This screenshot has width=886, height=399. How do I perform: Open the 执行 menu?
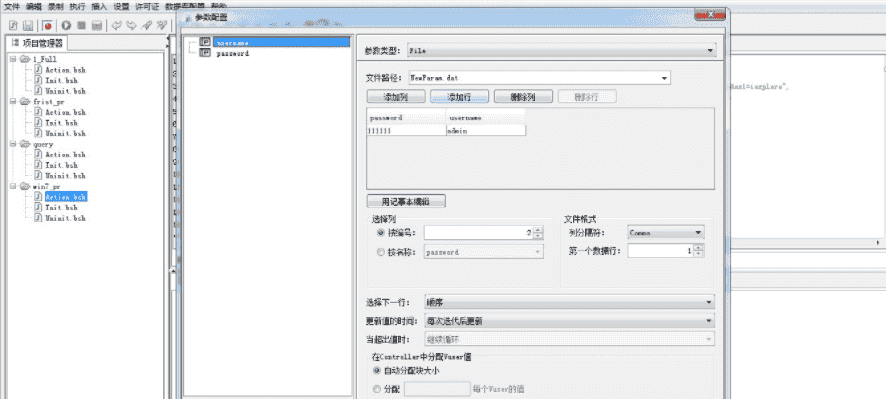click(77, 7)
